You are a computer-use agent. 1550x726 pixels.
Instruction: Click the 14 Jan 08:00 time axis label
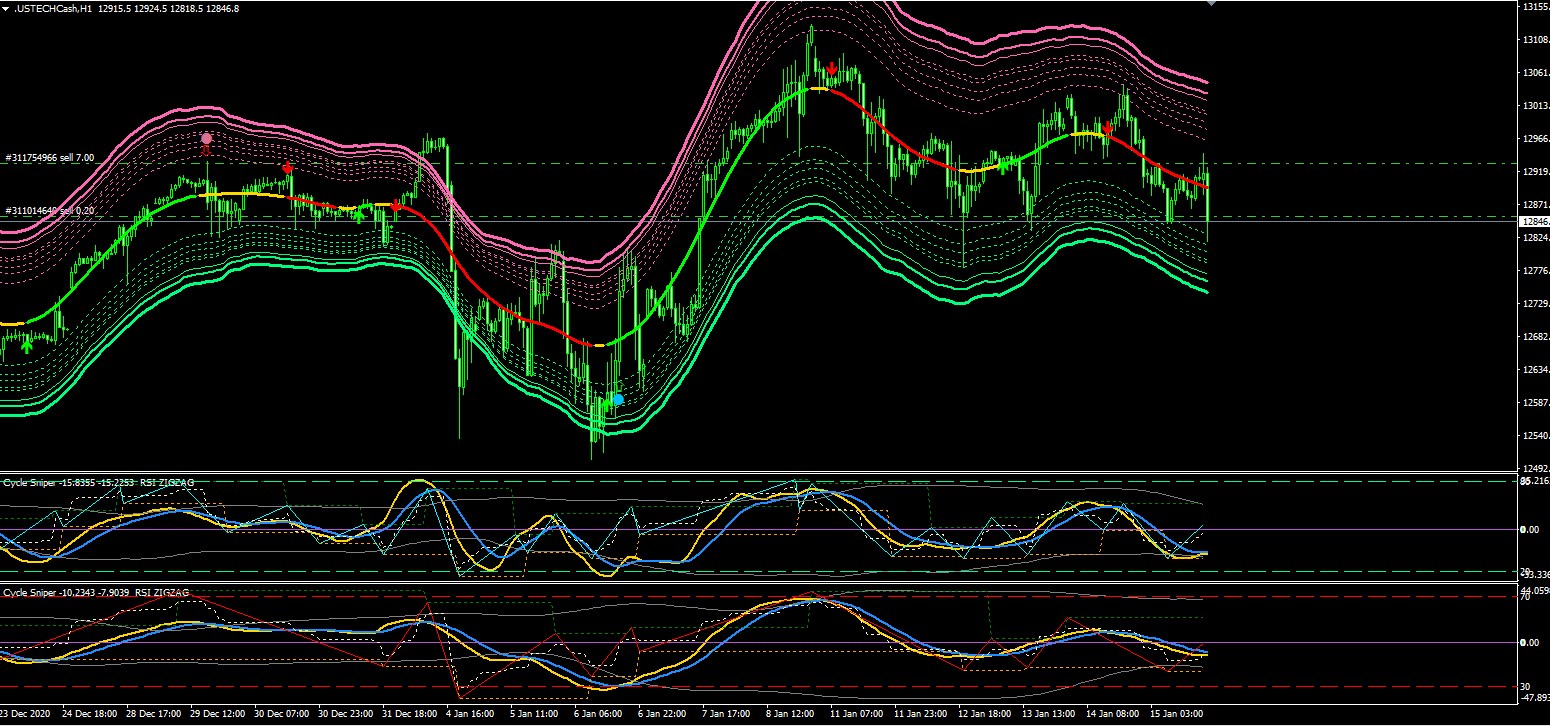[x=1112, y=715]
